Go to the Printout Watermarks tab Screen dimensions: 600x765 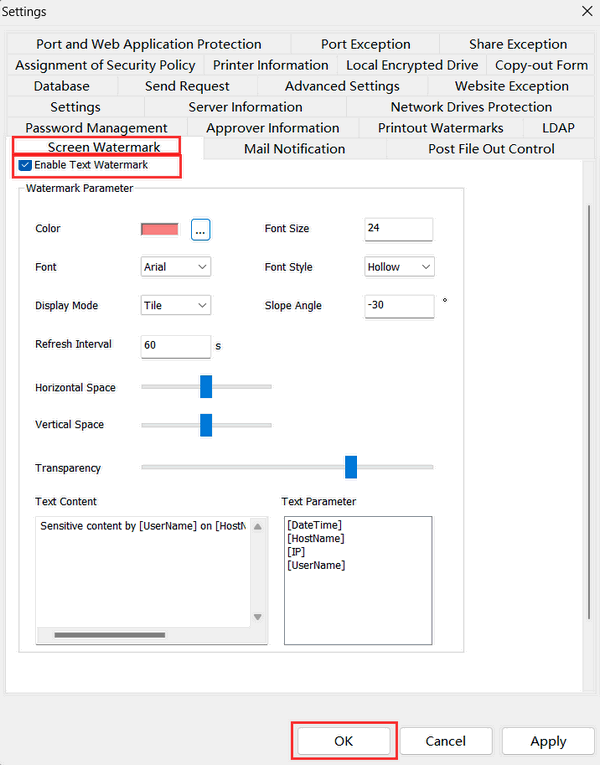pos(440,128)
